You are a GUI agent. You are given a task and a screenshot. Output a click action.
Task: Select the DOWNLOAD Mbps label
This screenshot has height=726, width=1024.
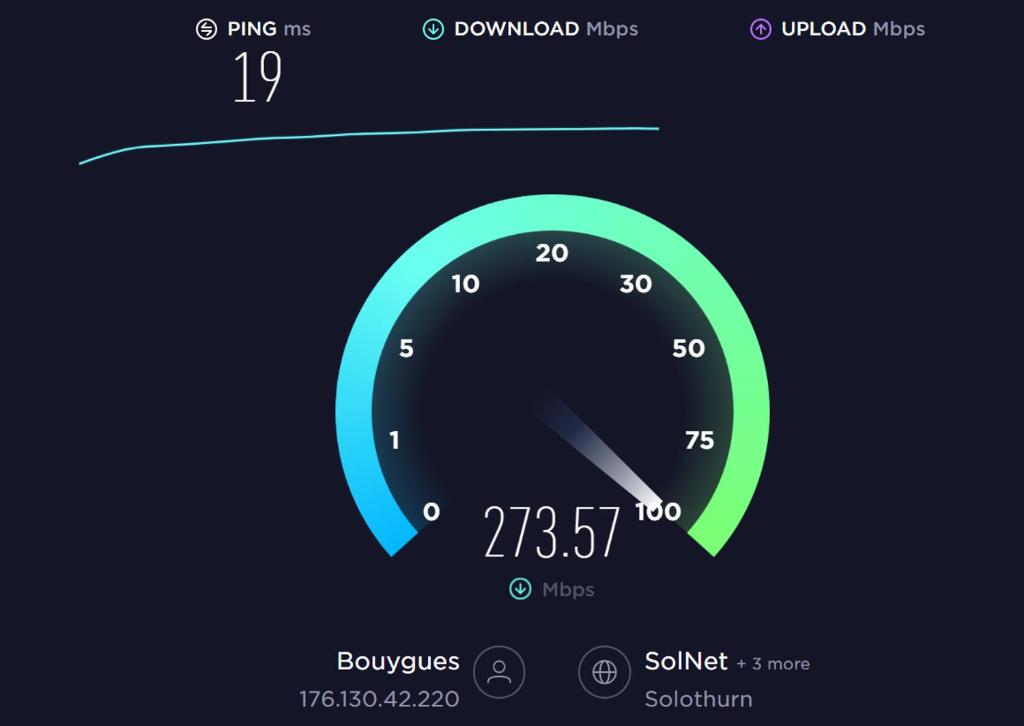click(x=546, y=29)
